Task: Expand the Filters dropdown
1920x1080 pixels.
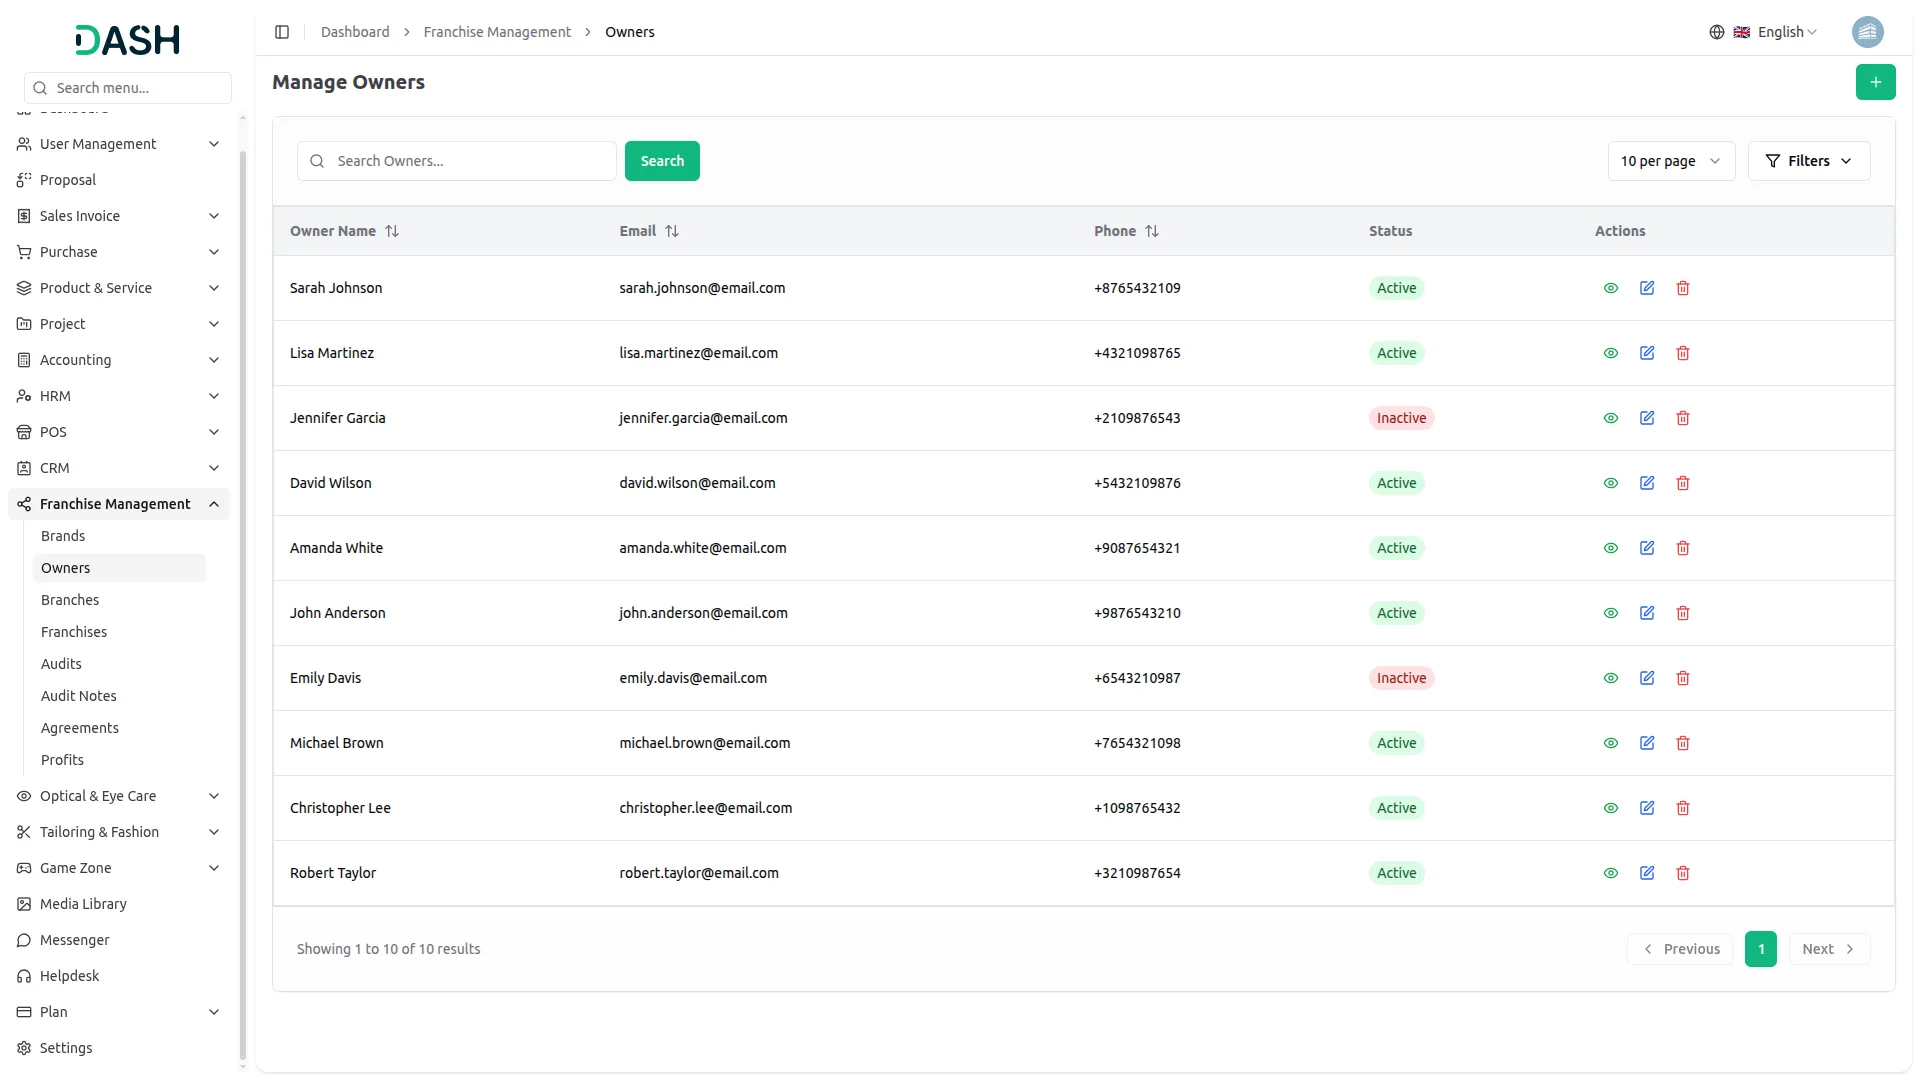Action: tap(1808, 161)
